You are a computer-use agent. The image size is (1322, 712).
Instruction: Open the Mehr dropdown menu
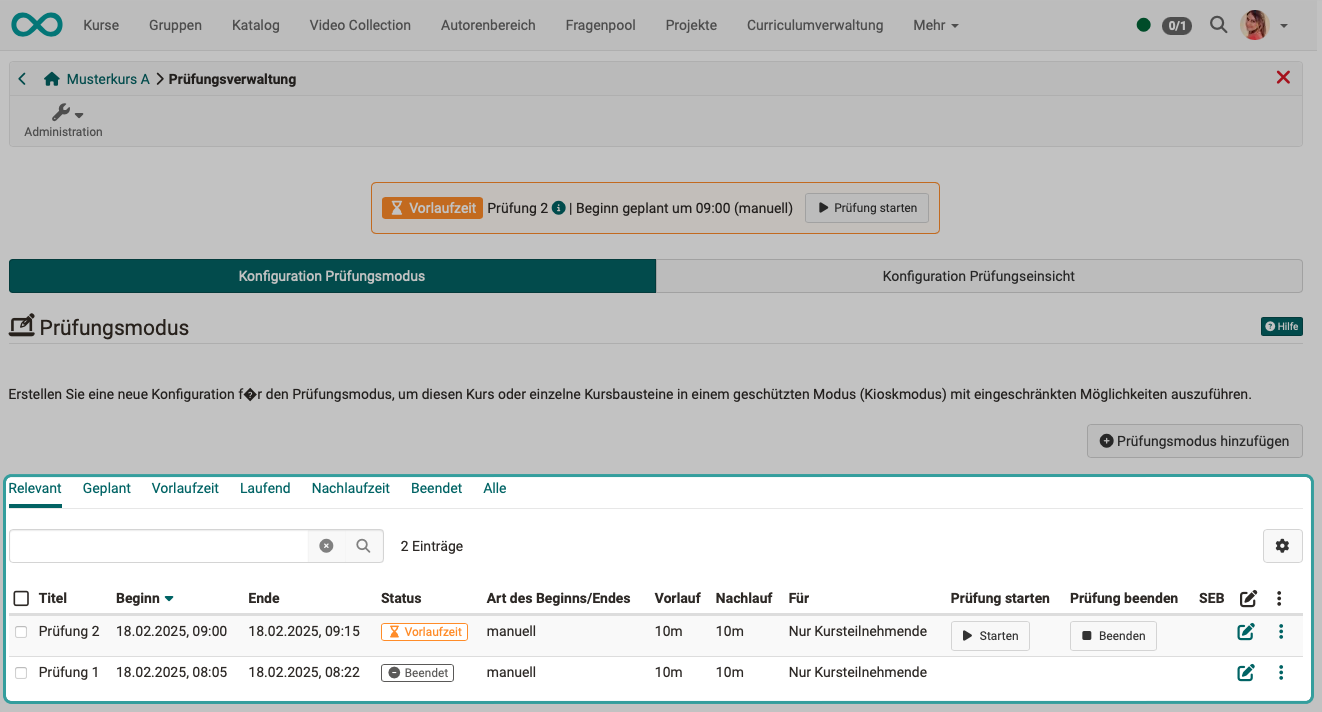pos(934,25)
